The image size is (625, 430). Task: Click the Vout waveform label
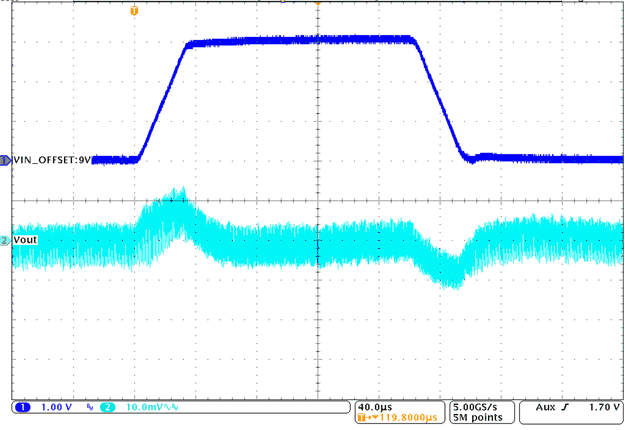pyautogui.click(x=26, y=241)
